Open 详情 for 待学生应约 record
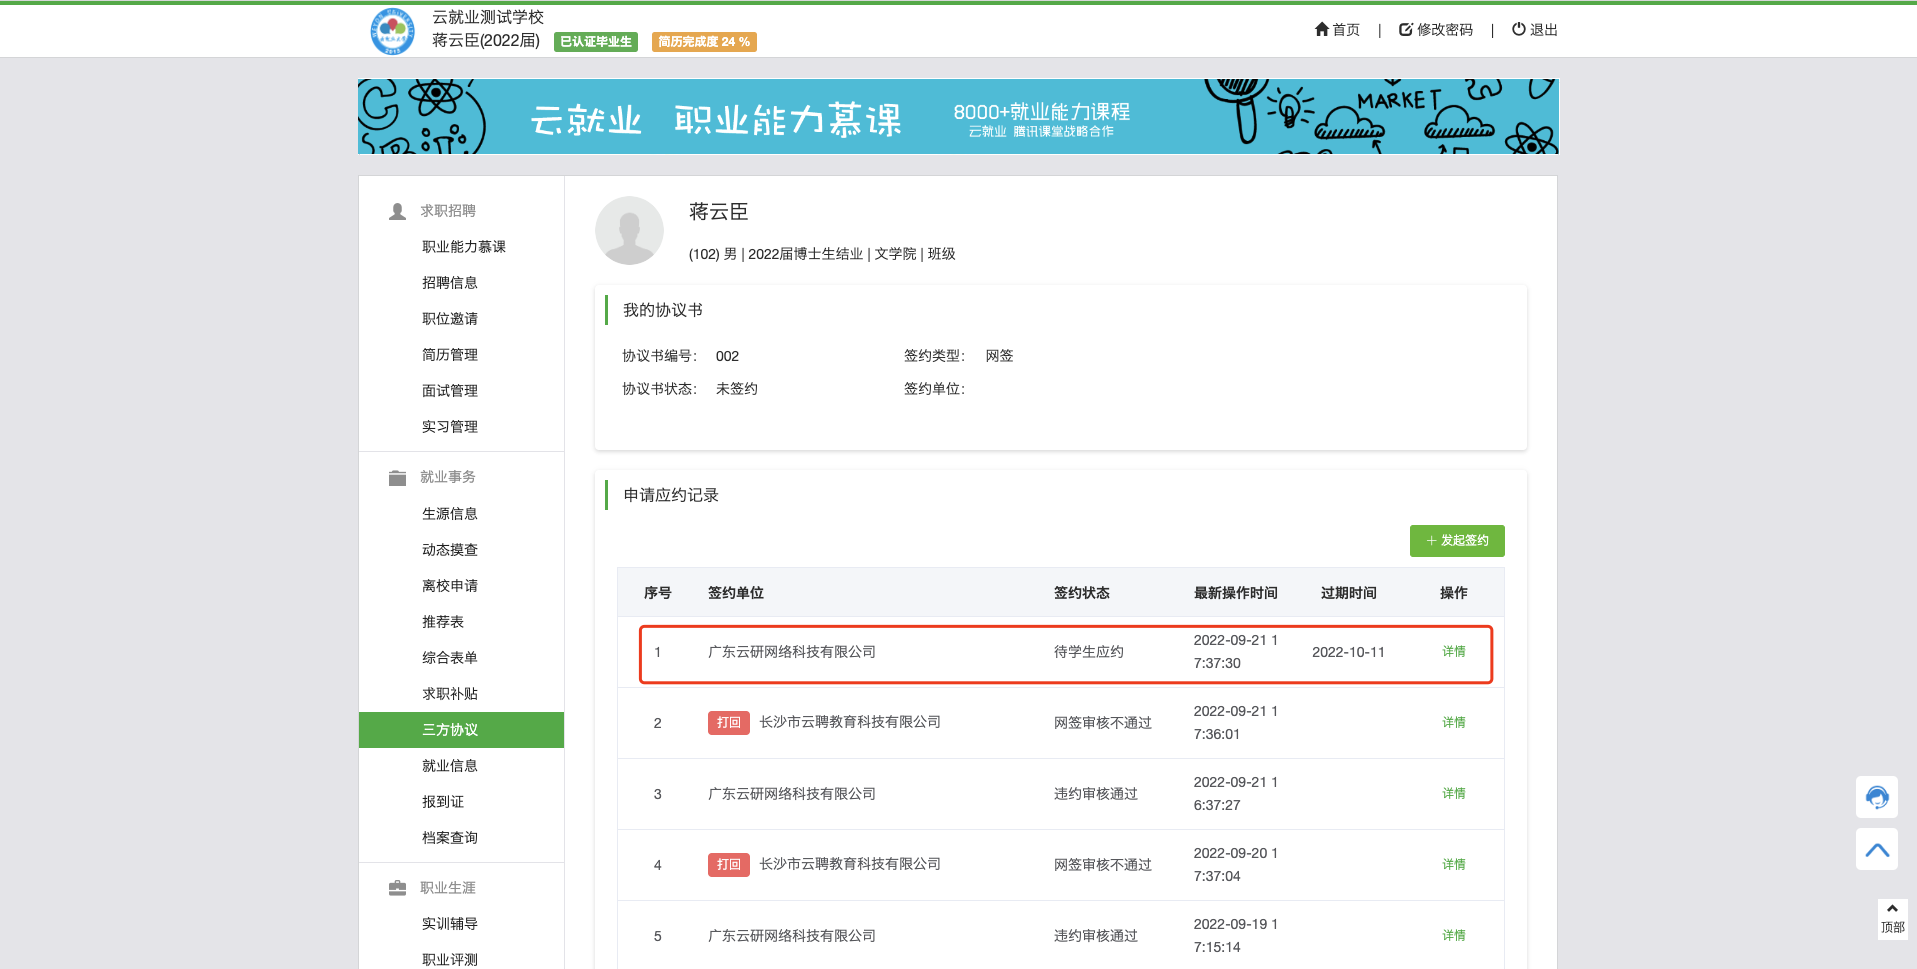The height and width of the screenshot is (969, 1917). pyautogui.click(x=1453, y=652)
